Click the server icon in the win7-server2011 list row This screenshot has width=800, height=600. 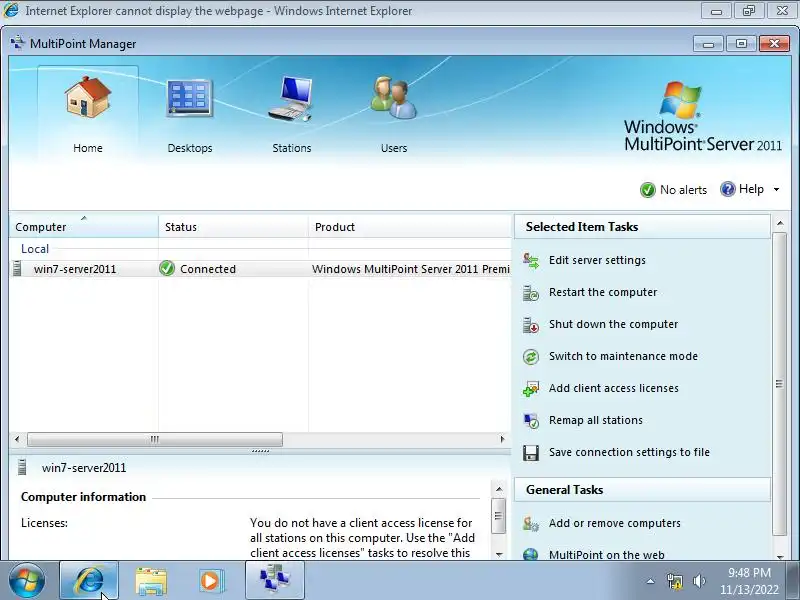click(17, 268)
